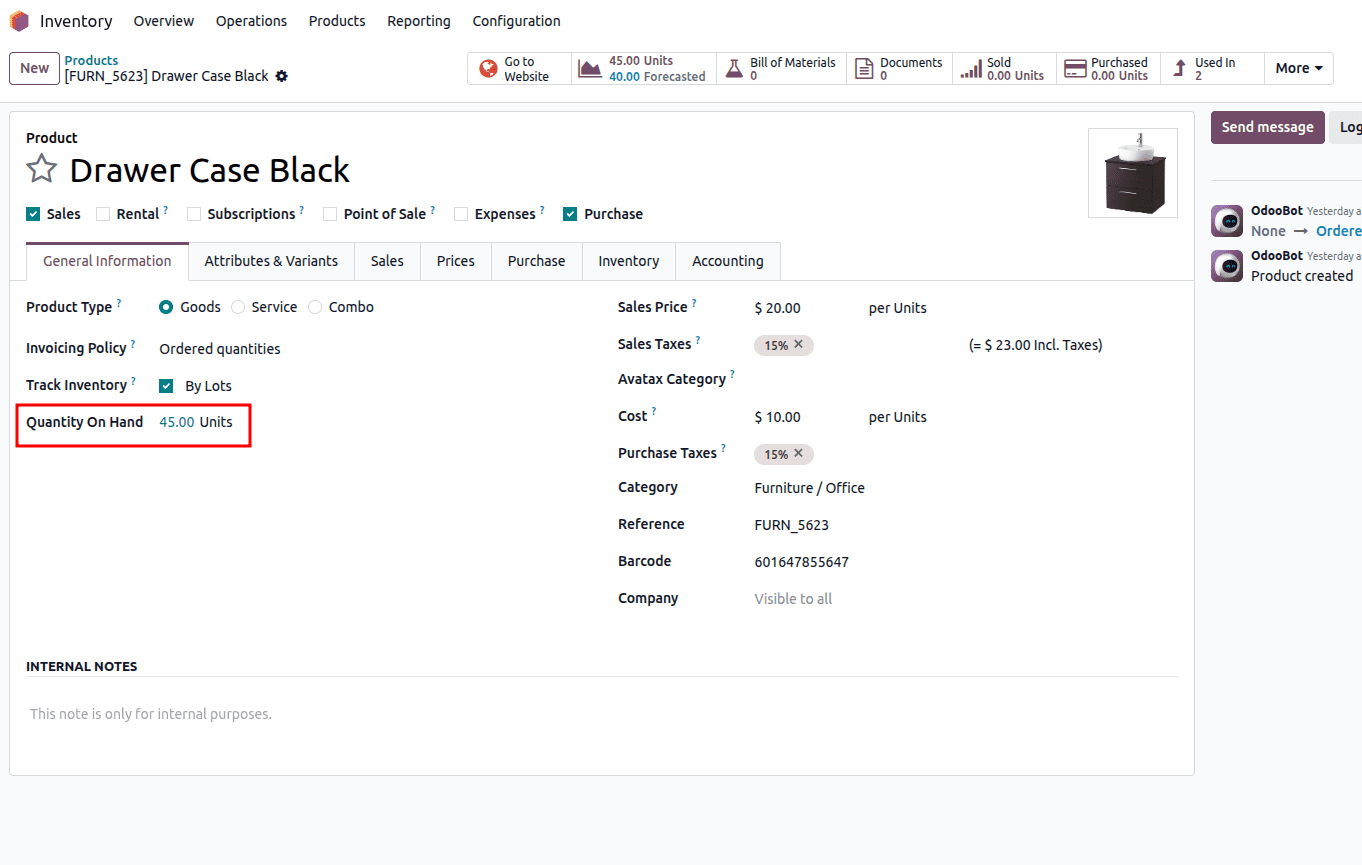
Task: Remove the 15% Sales Taxes tag
Action: [798, 344]
